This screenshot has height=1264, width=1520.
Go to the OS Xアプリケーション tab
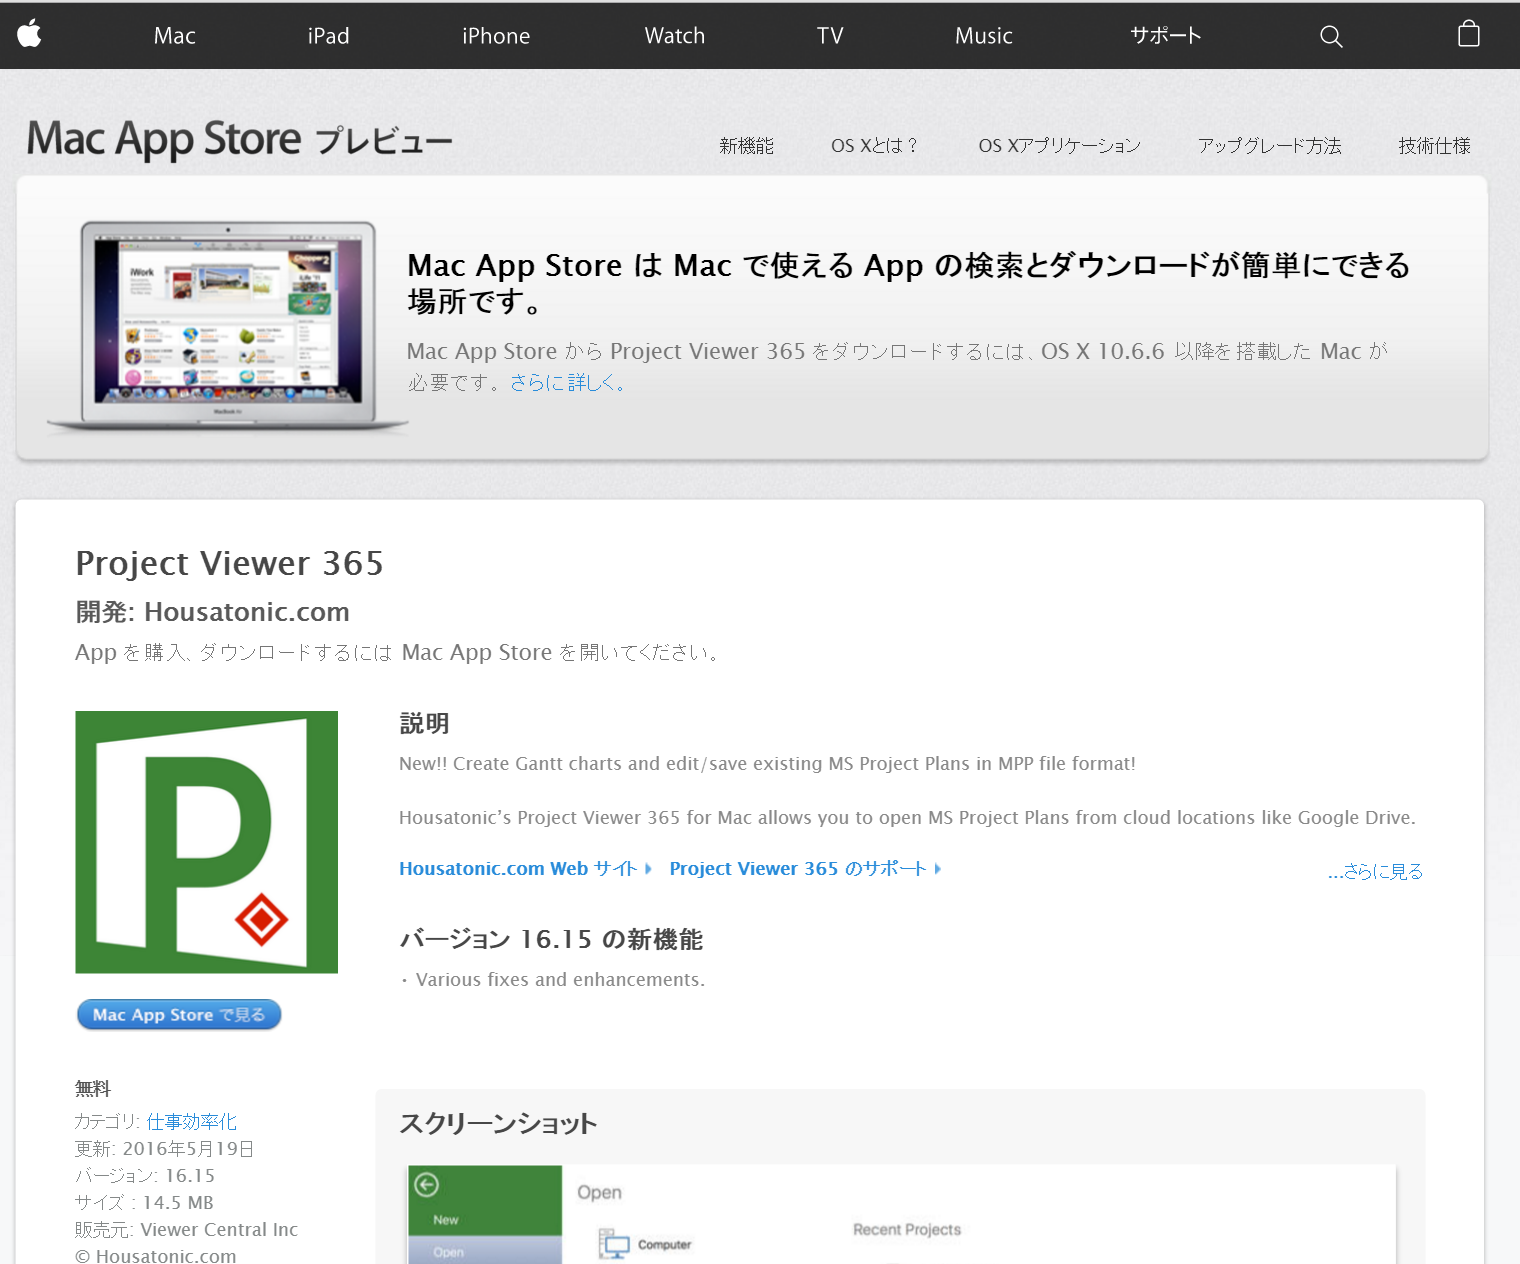[1060, 146]
